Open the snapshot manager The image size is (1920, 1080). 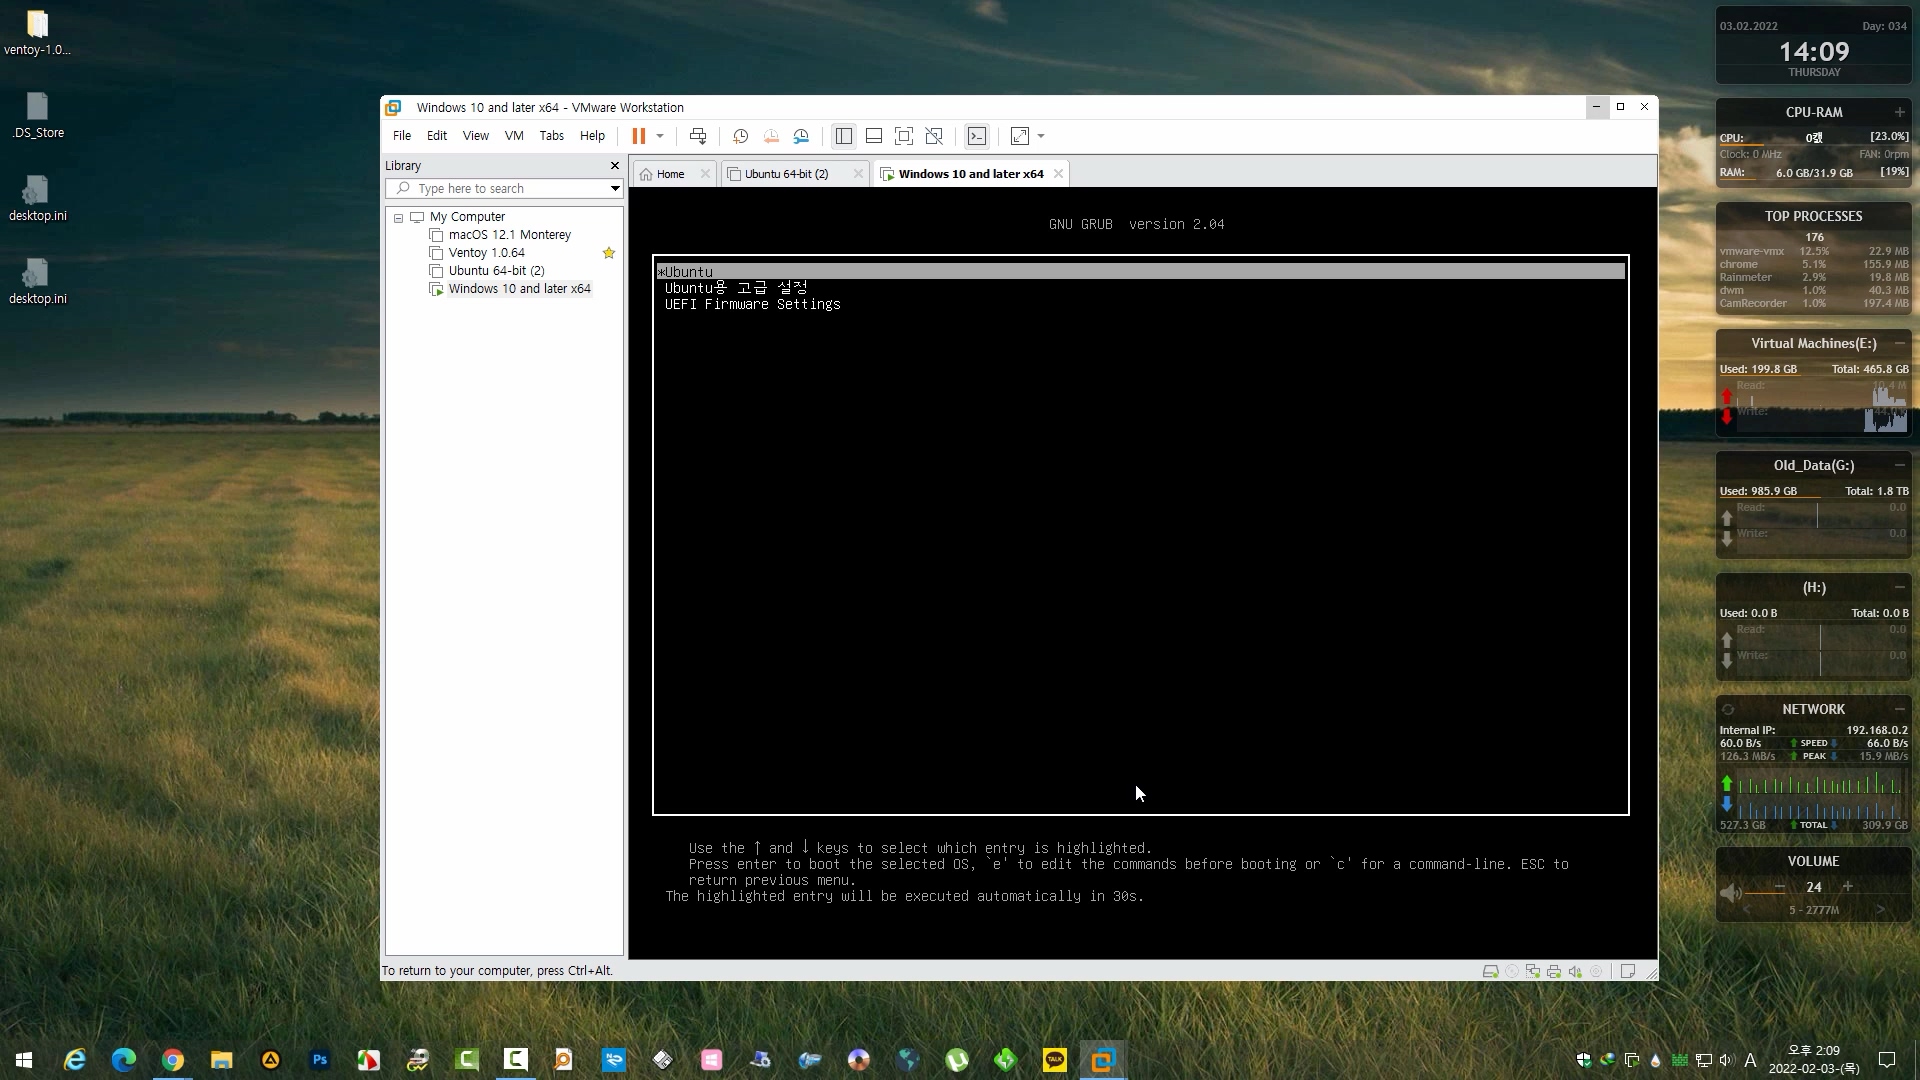coord(801,136)
